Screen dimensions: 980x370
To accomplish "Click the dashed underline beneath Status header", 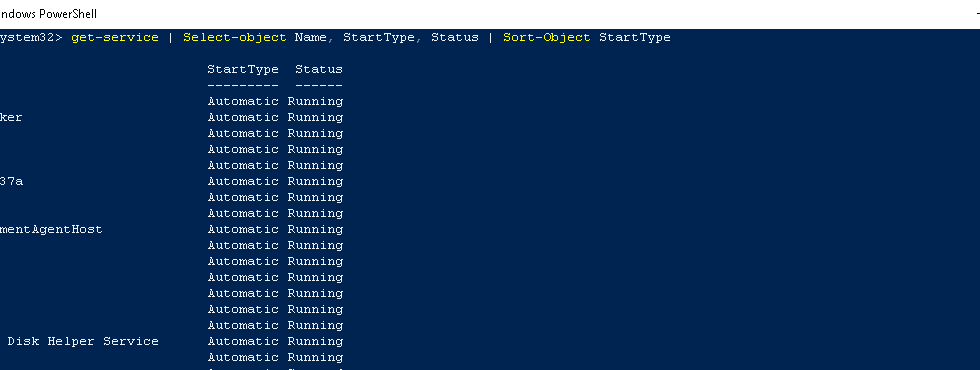I will 319,85.
